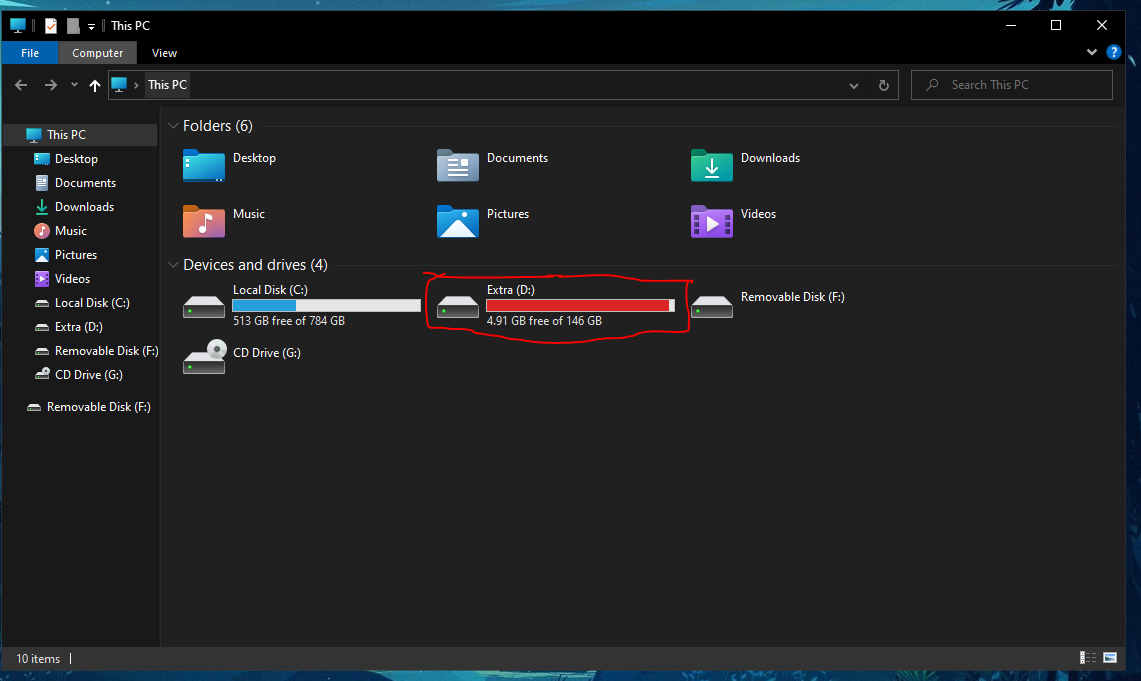Open the Help question mark icon
Viewport: 1141px width, 681px height.
pyautogui.click(x=1113, y=52)
